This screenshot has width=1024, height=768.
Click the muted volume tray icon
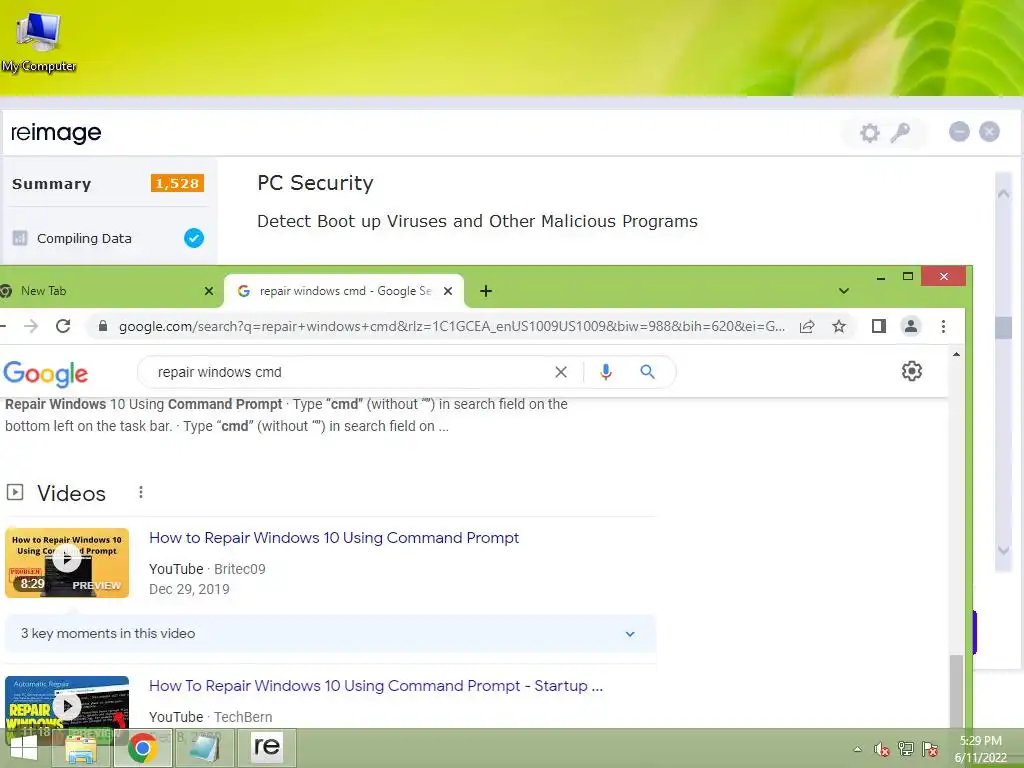coord(882,749)
